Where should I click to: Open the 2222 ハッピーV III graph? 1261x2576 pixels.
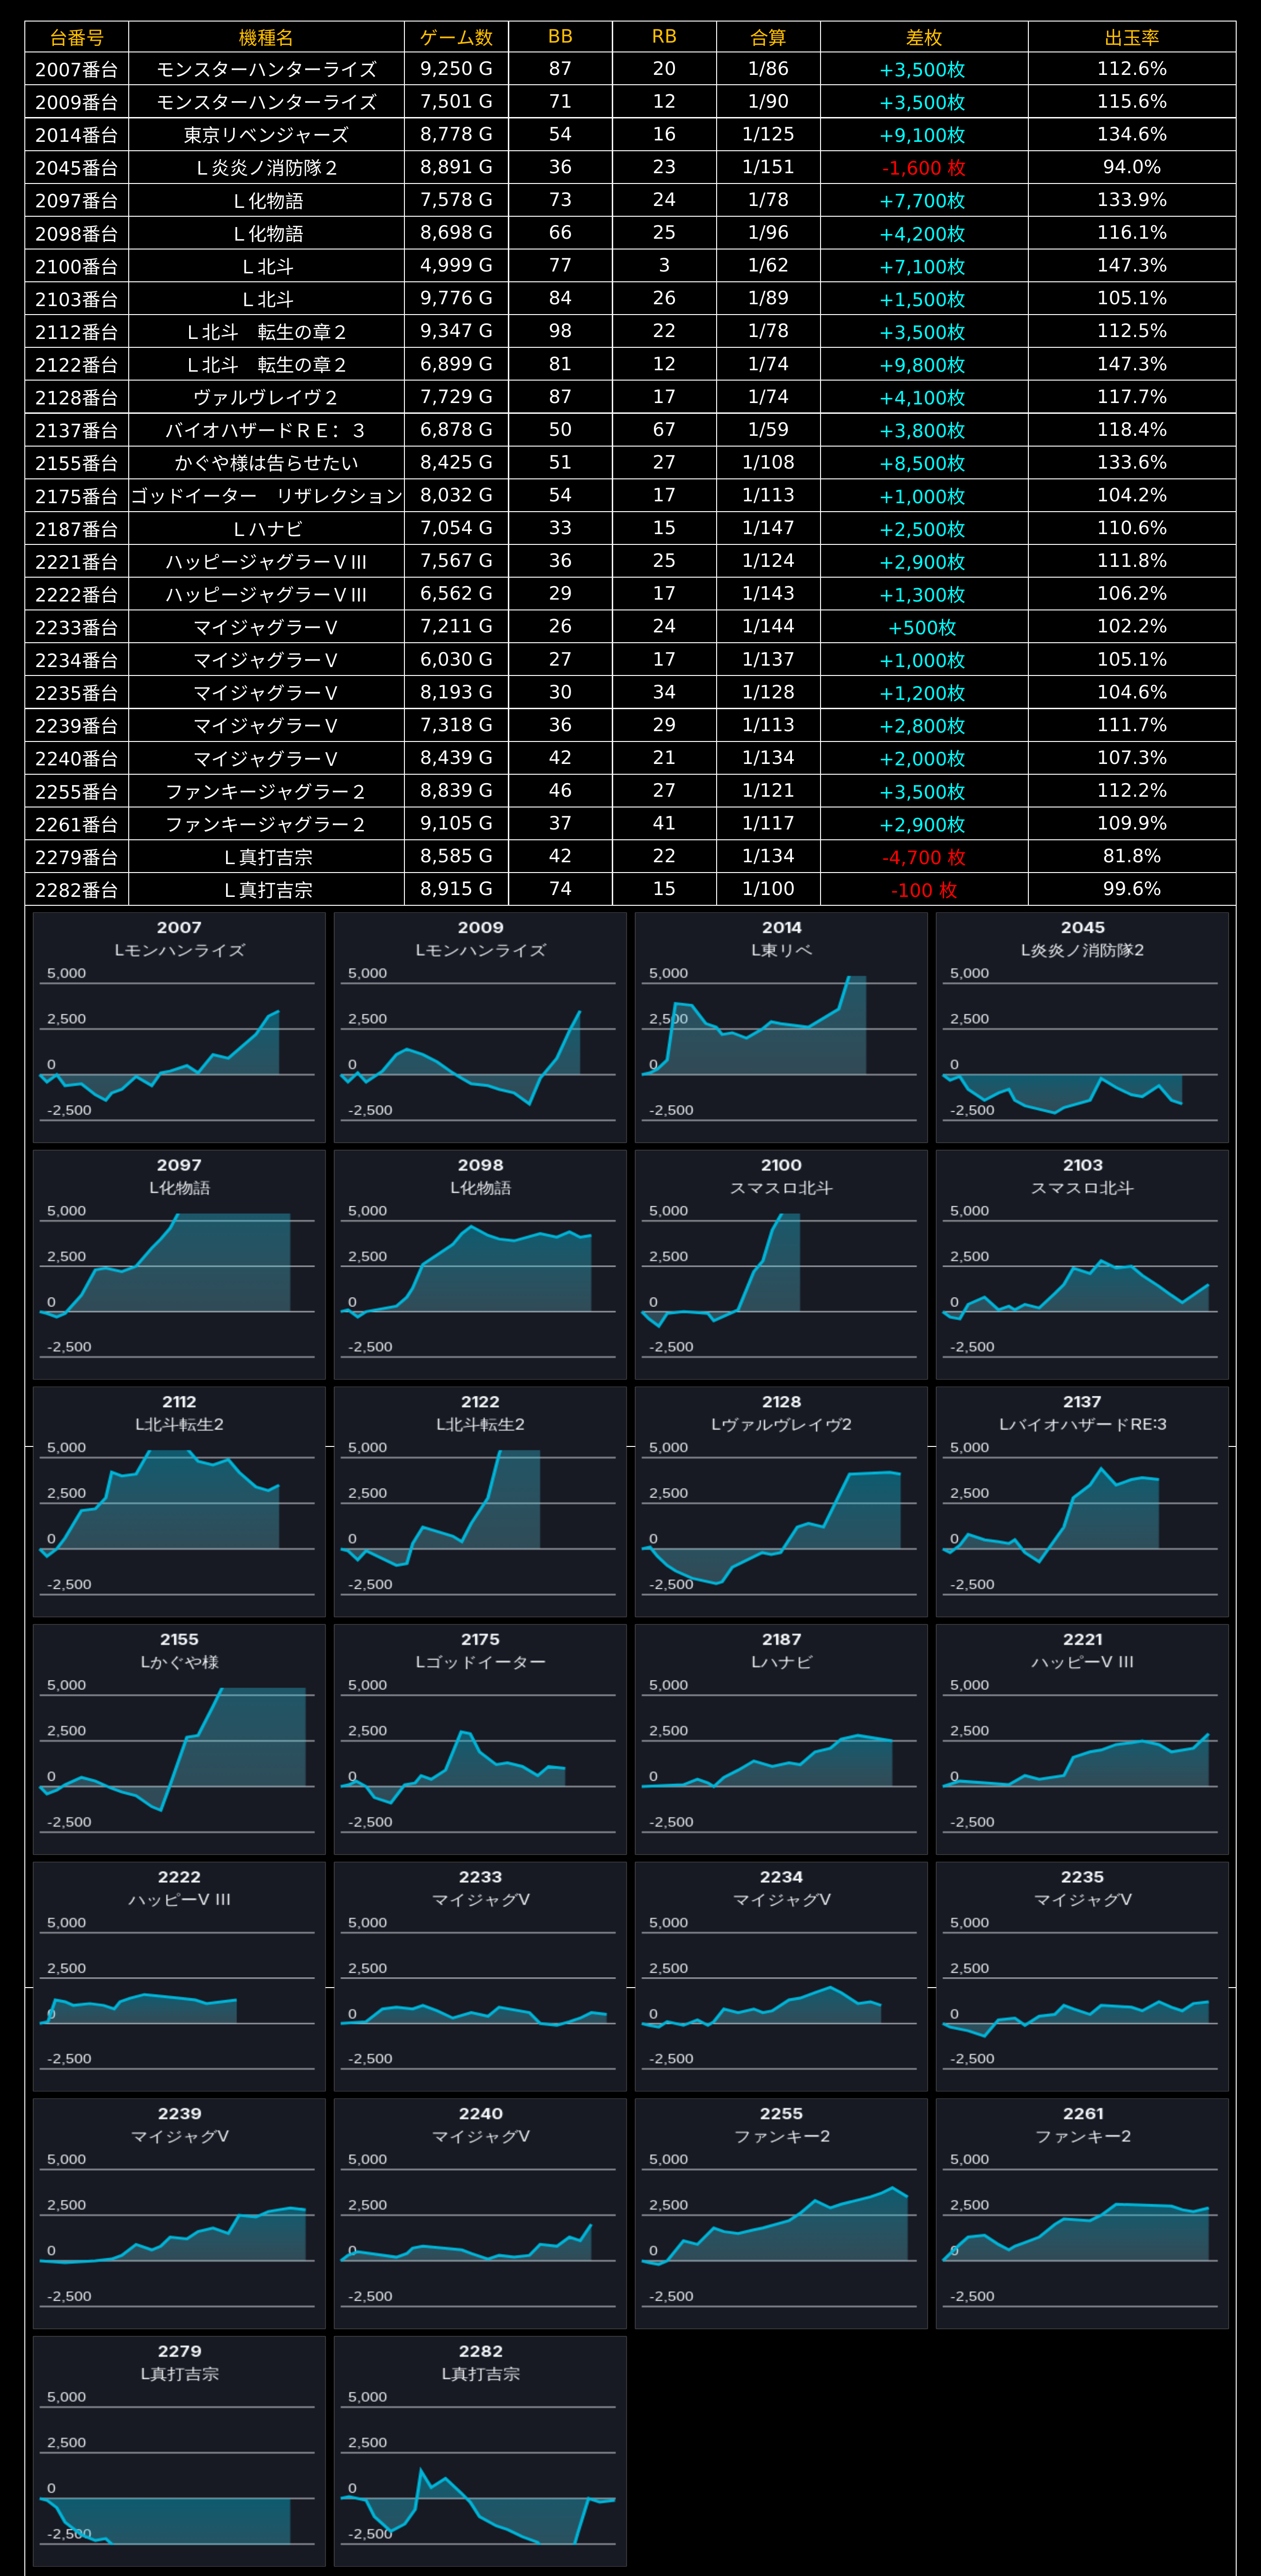pos(179,1976)
